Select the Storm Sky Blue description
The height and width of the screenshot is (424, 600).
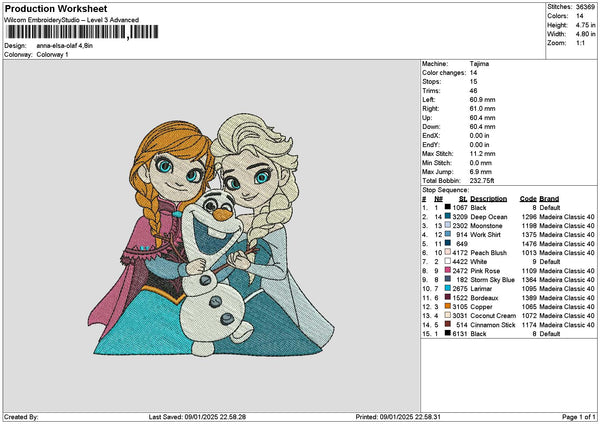(x=492, y=280)
